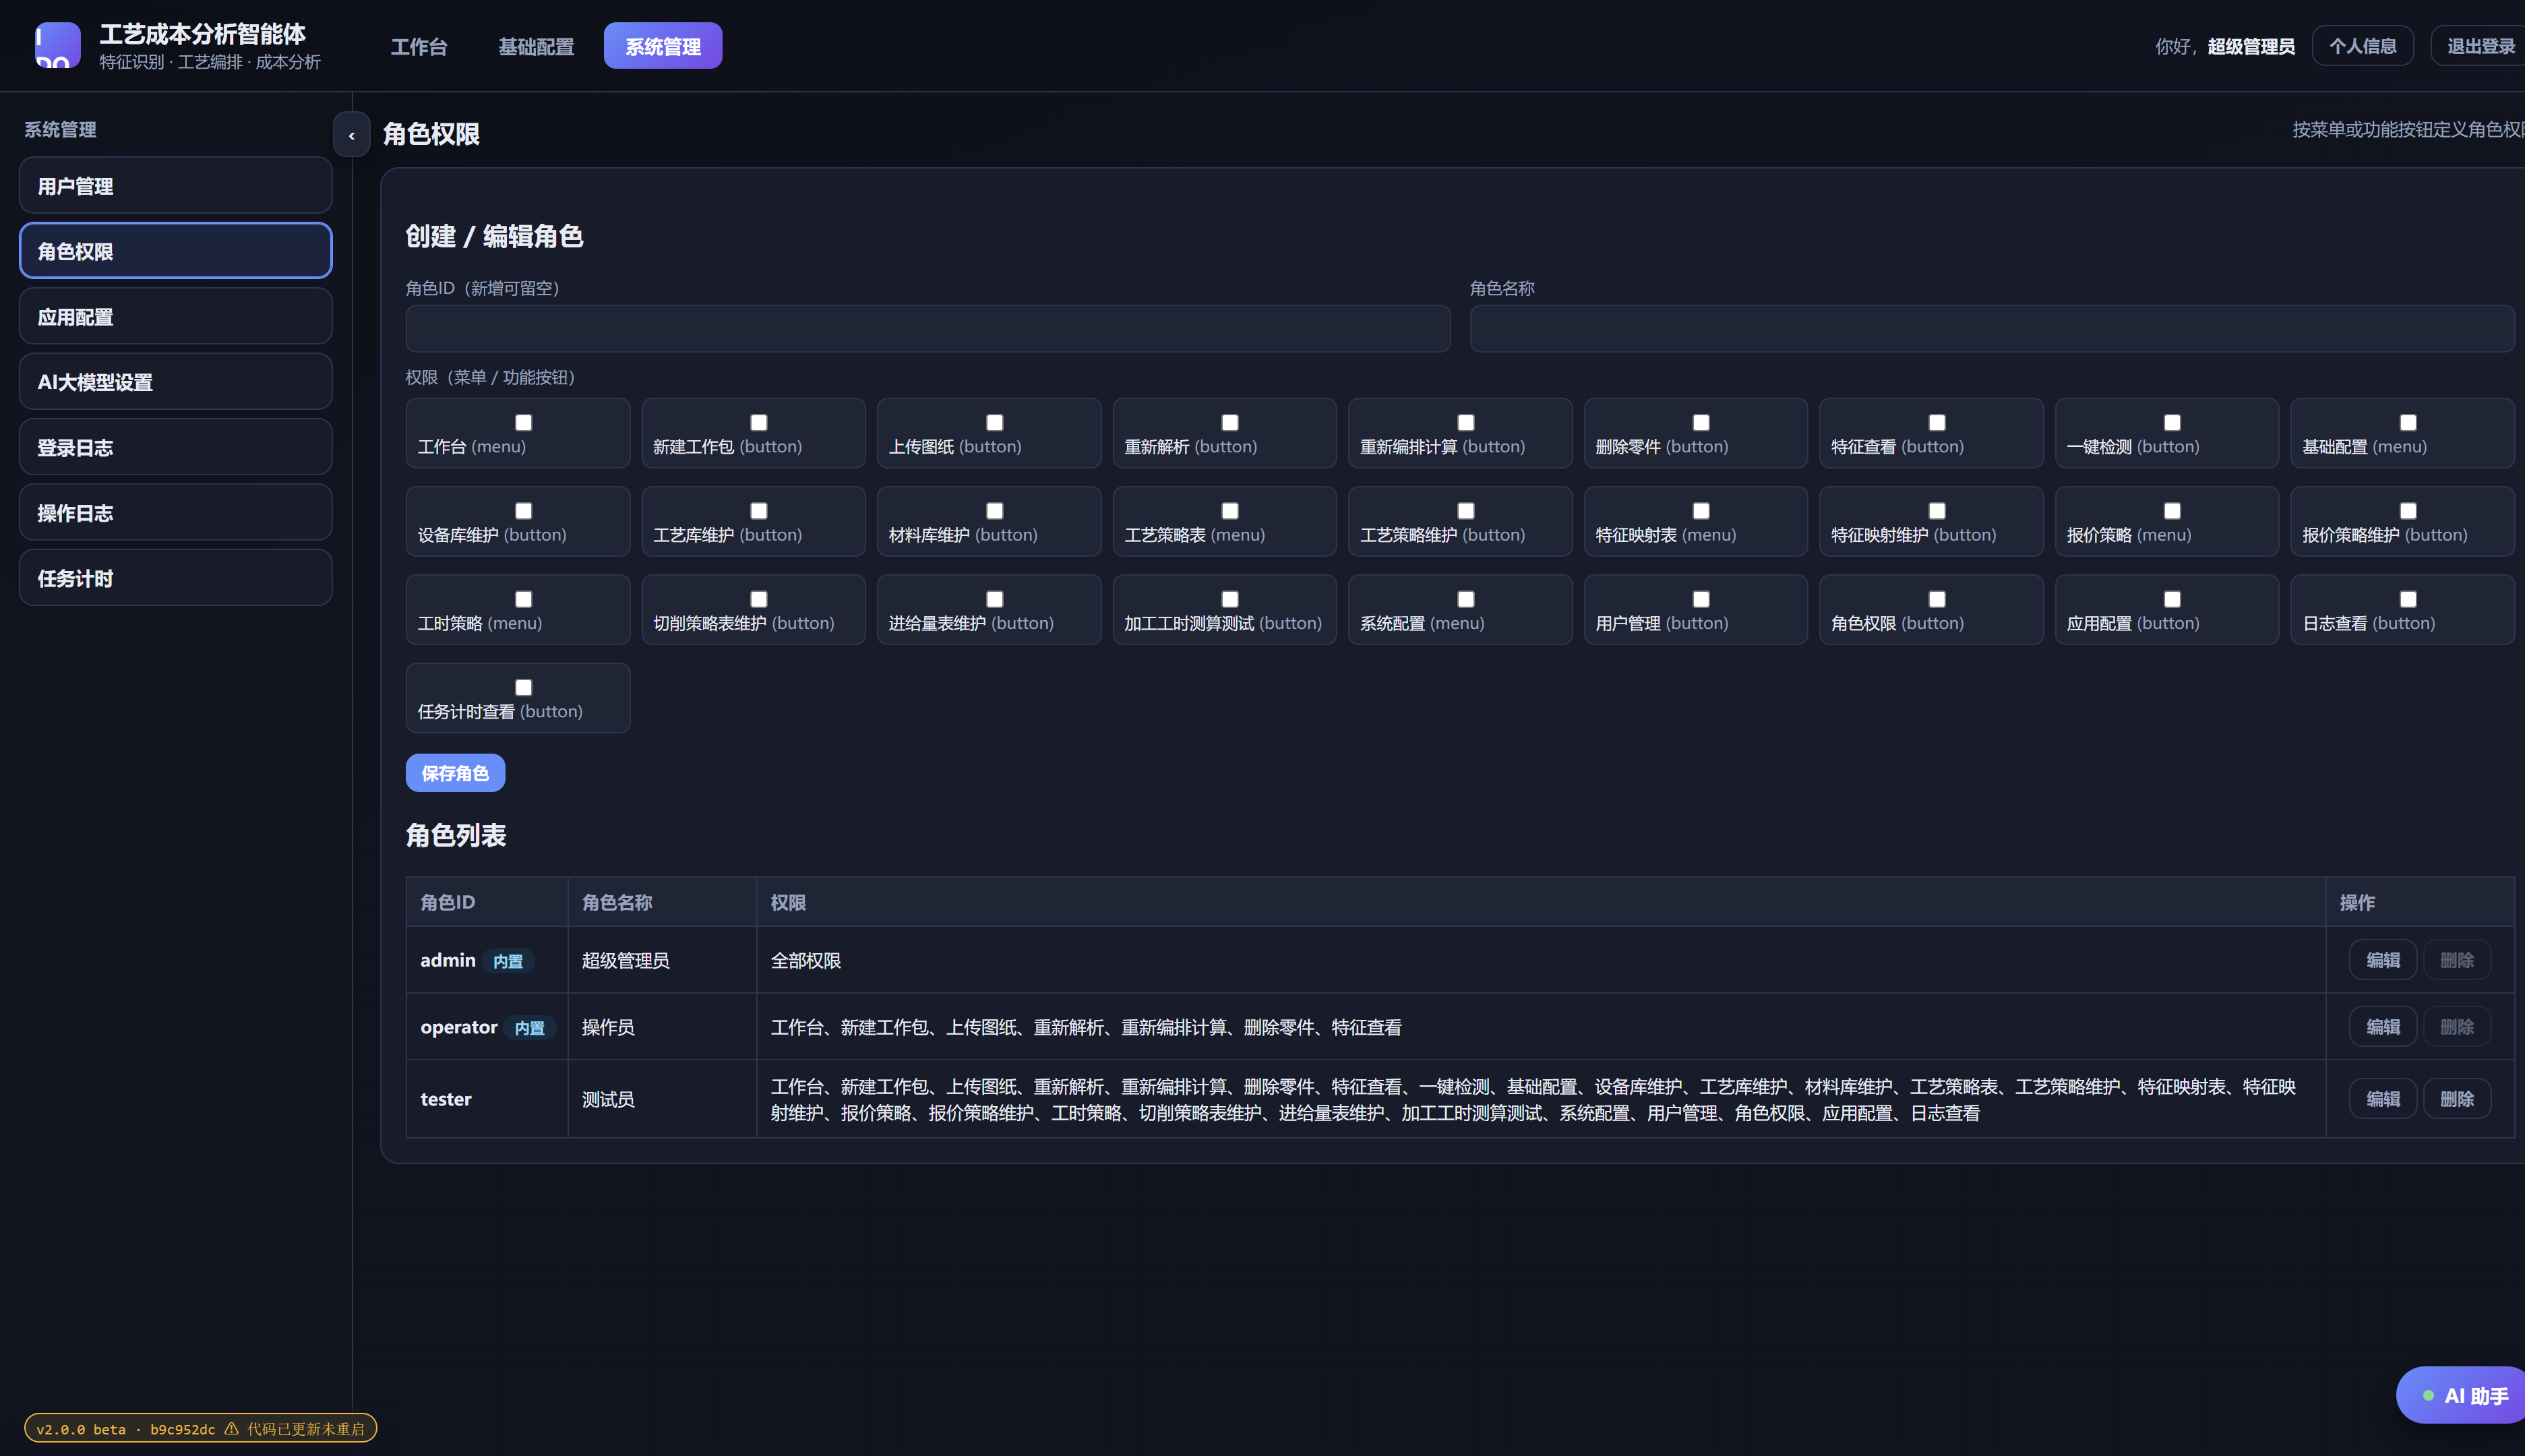
Task: Open the 工作台 top navigation tab
Action: point(418,46)
